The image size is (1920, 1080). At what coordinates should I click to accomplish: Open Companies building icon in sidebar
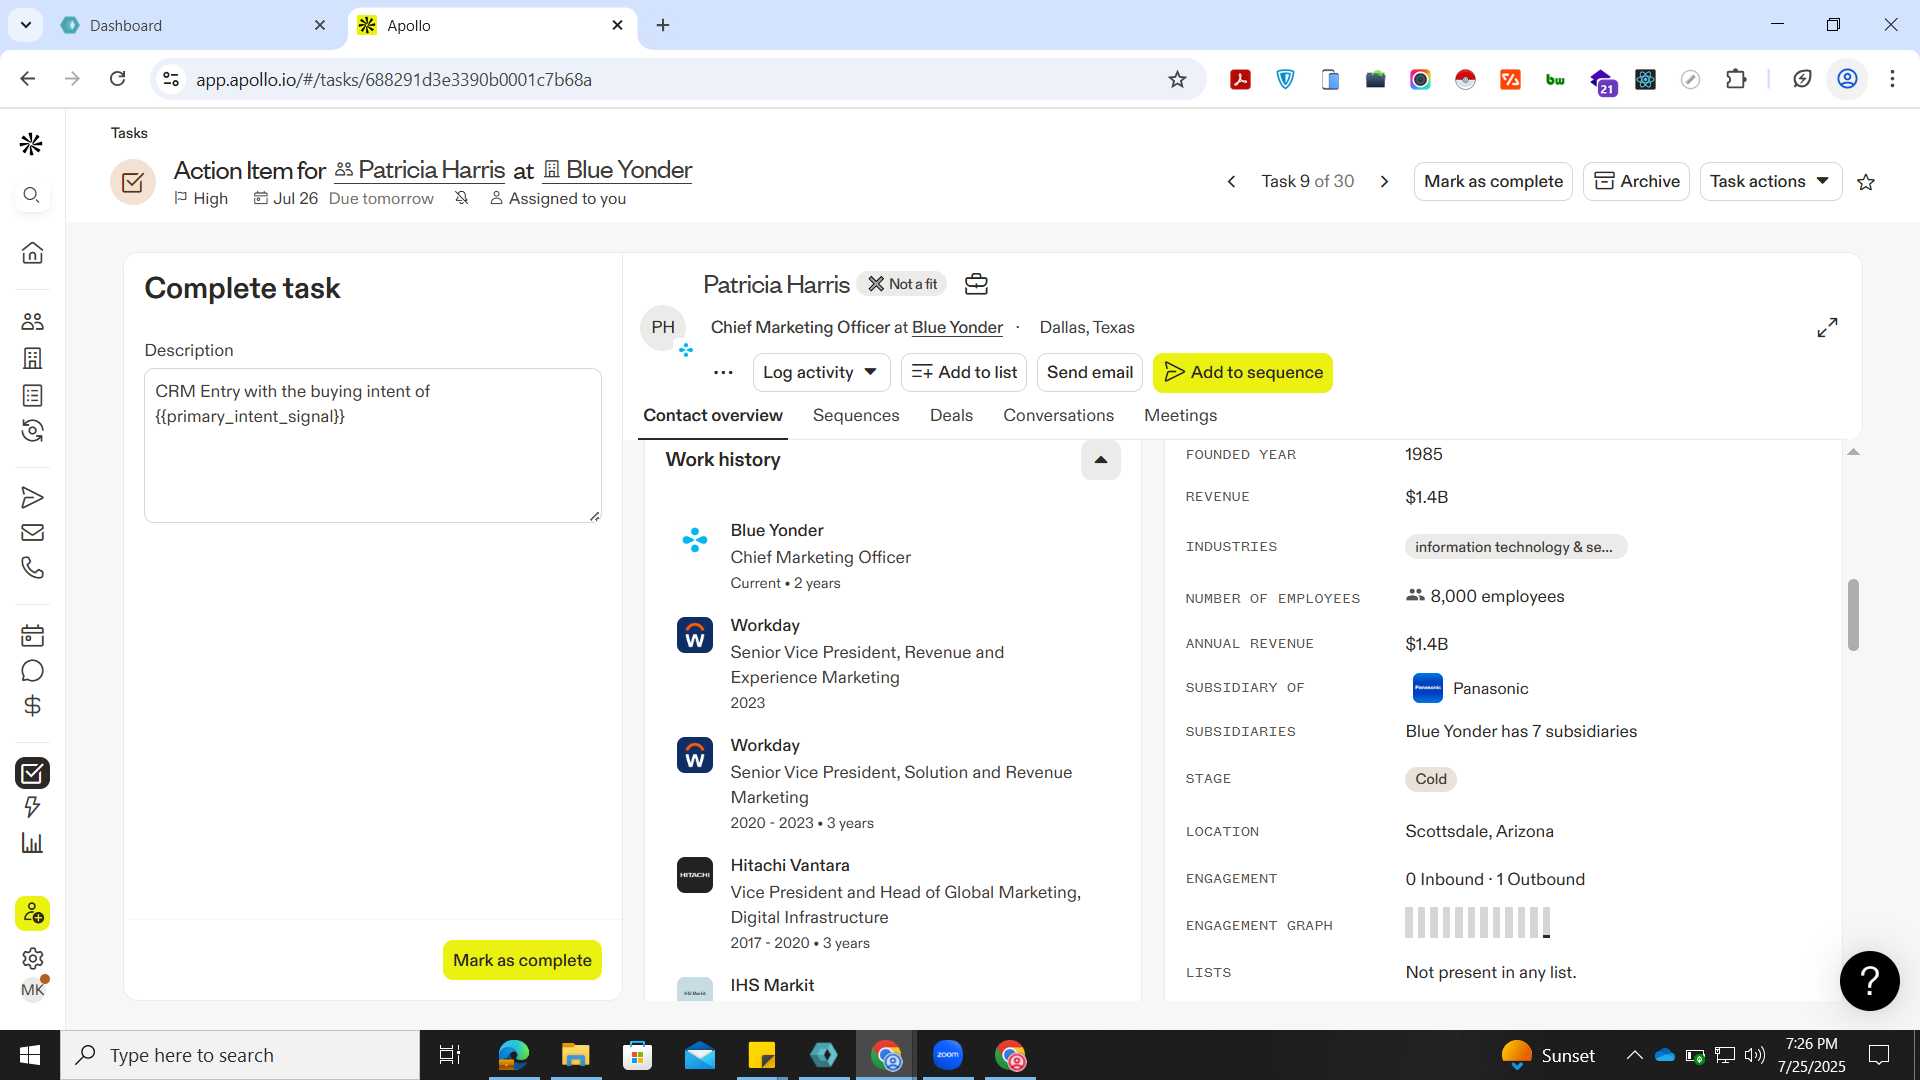32,358
